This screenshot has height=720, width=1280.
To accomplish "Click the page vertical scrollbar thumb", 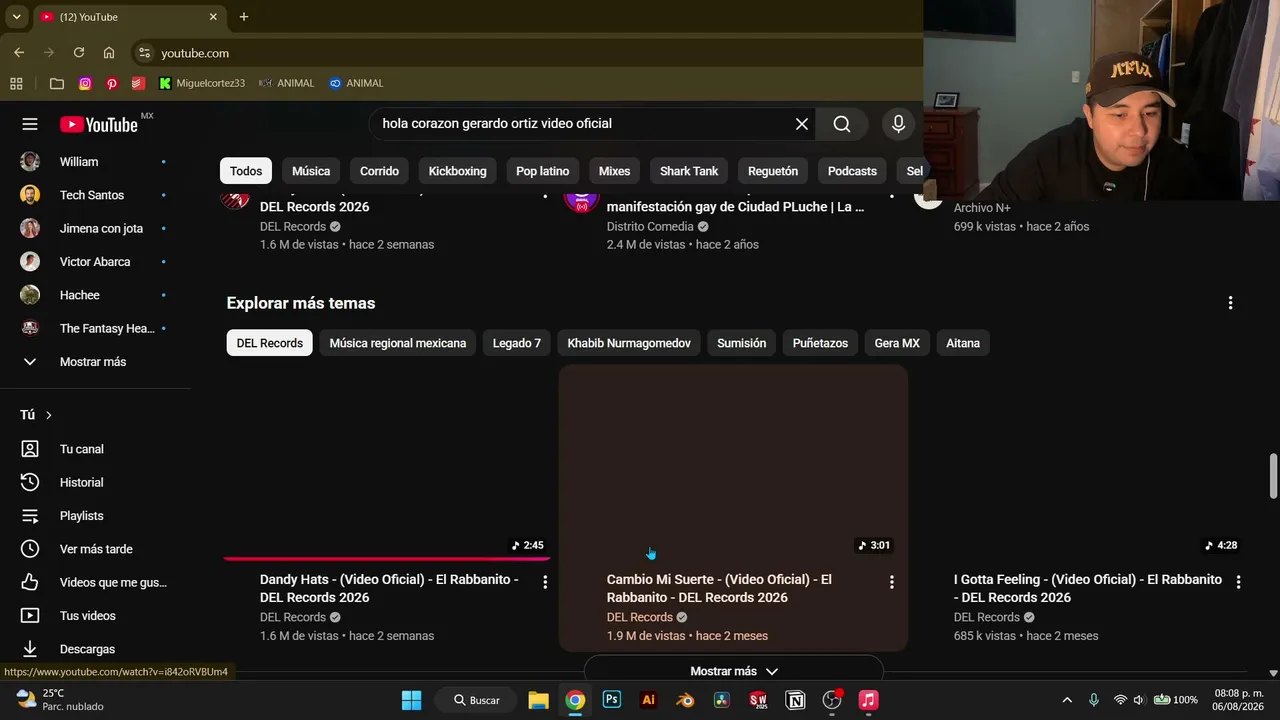I will tap(1273, 476).
